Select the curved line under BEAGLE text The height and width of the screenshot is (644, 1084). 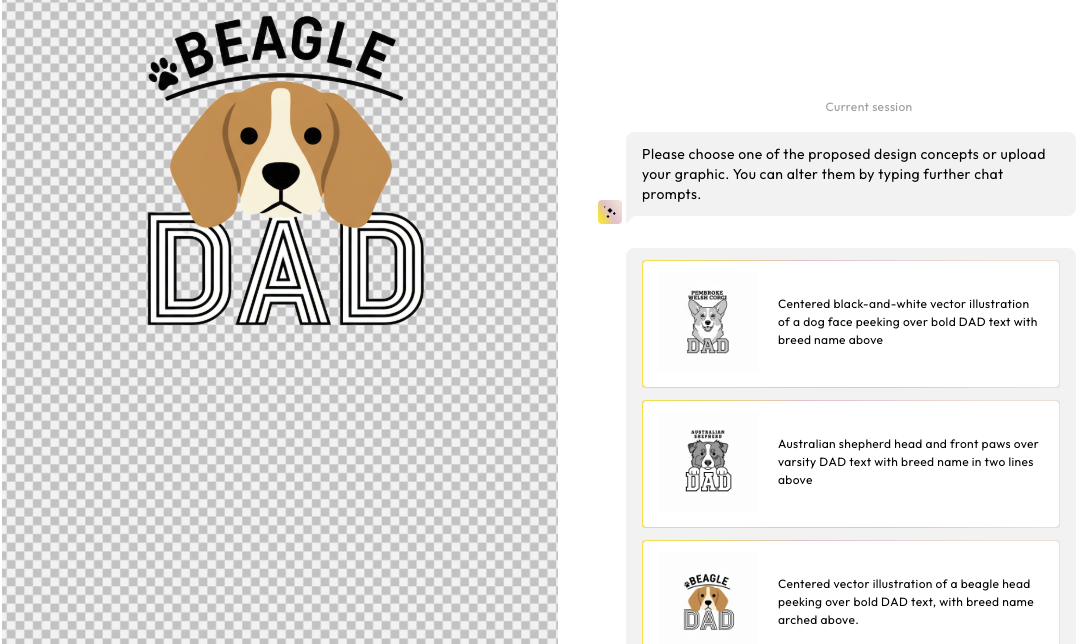pyautogui.click(x=283, y=86)
